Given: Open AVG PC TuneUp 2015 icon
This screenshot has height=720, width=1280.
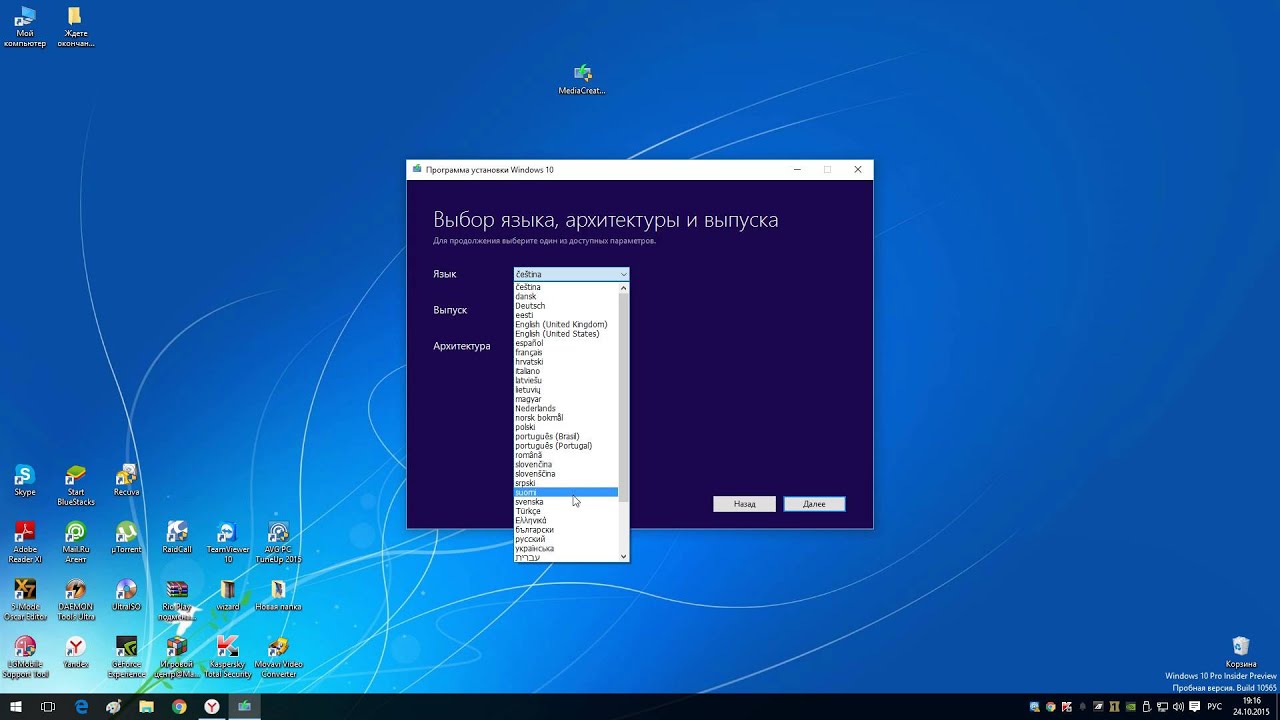Looking at the screenshot, I should (278, 542).
